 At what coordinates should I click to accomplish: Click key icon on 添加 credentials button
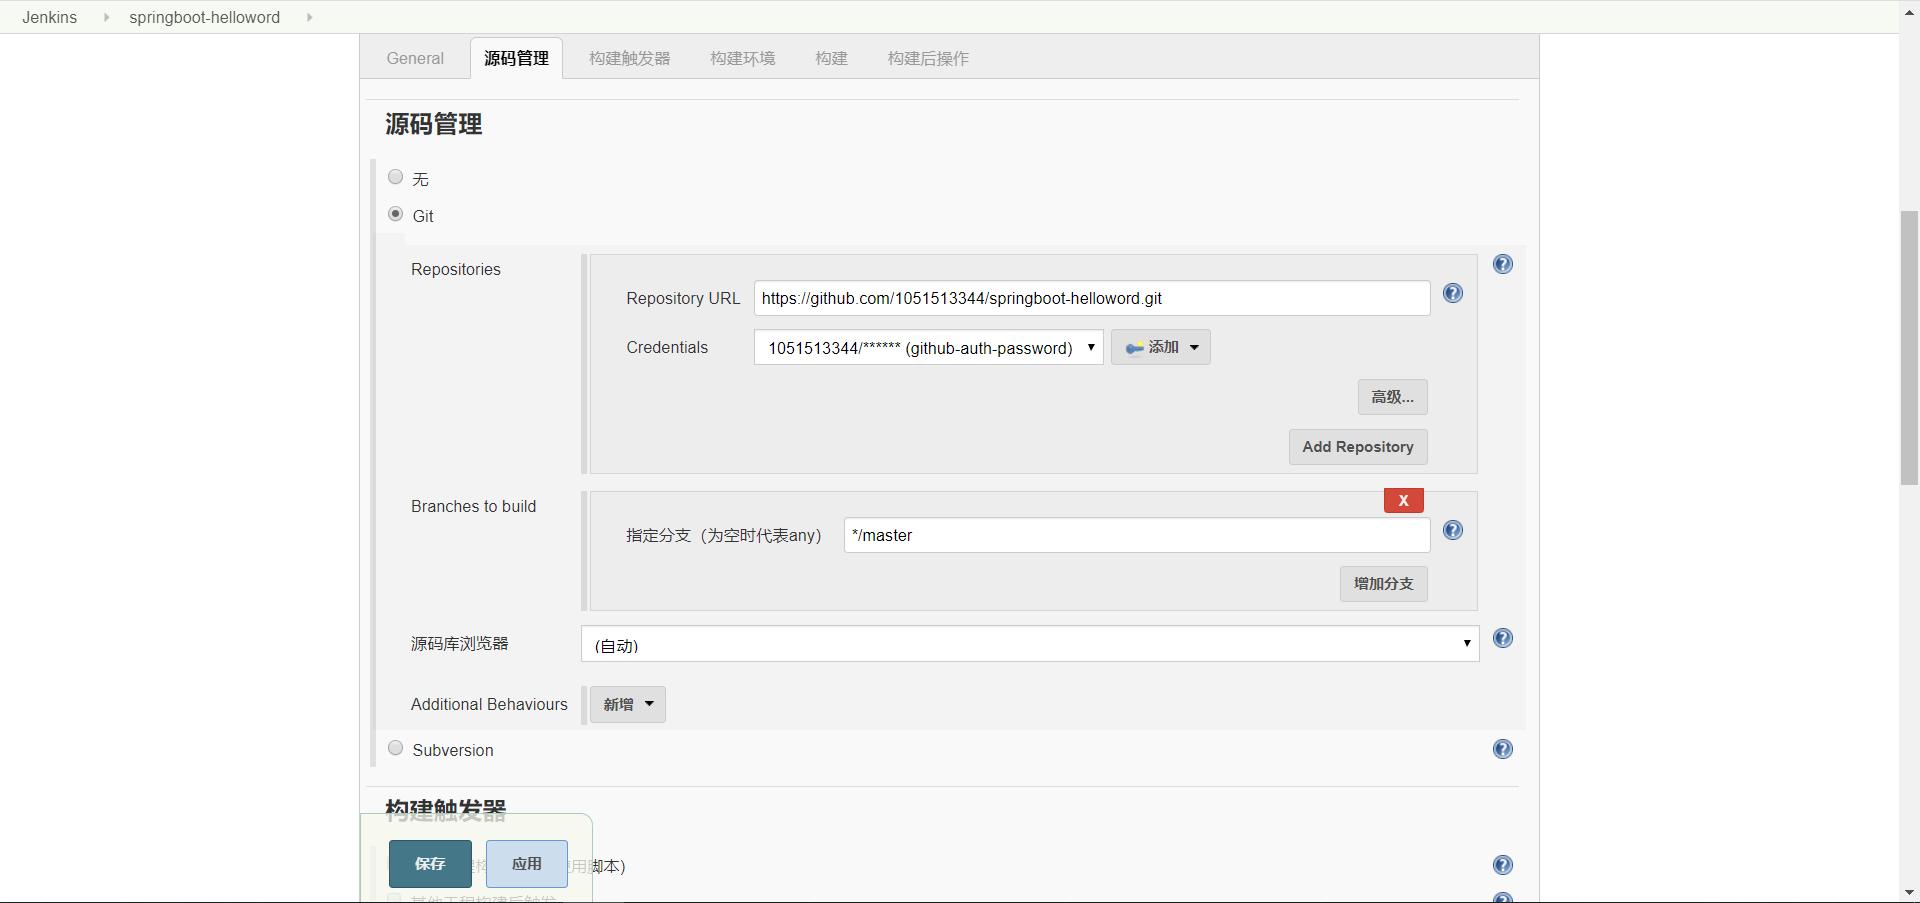(1135, 348)
